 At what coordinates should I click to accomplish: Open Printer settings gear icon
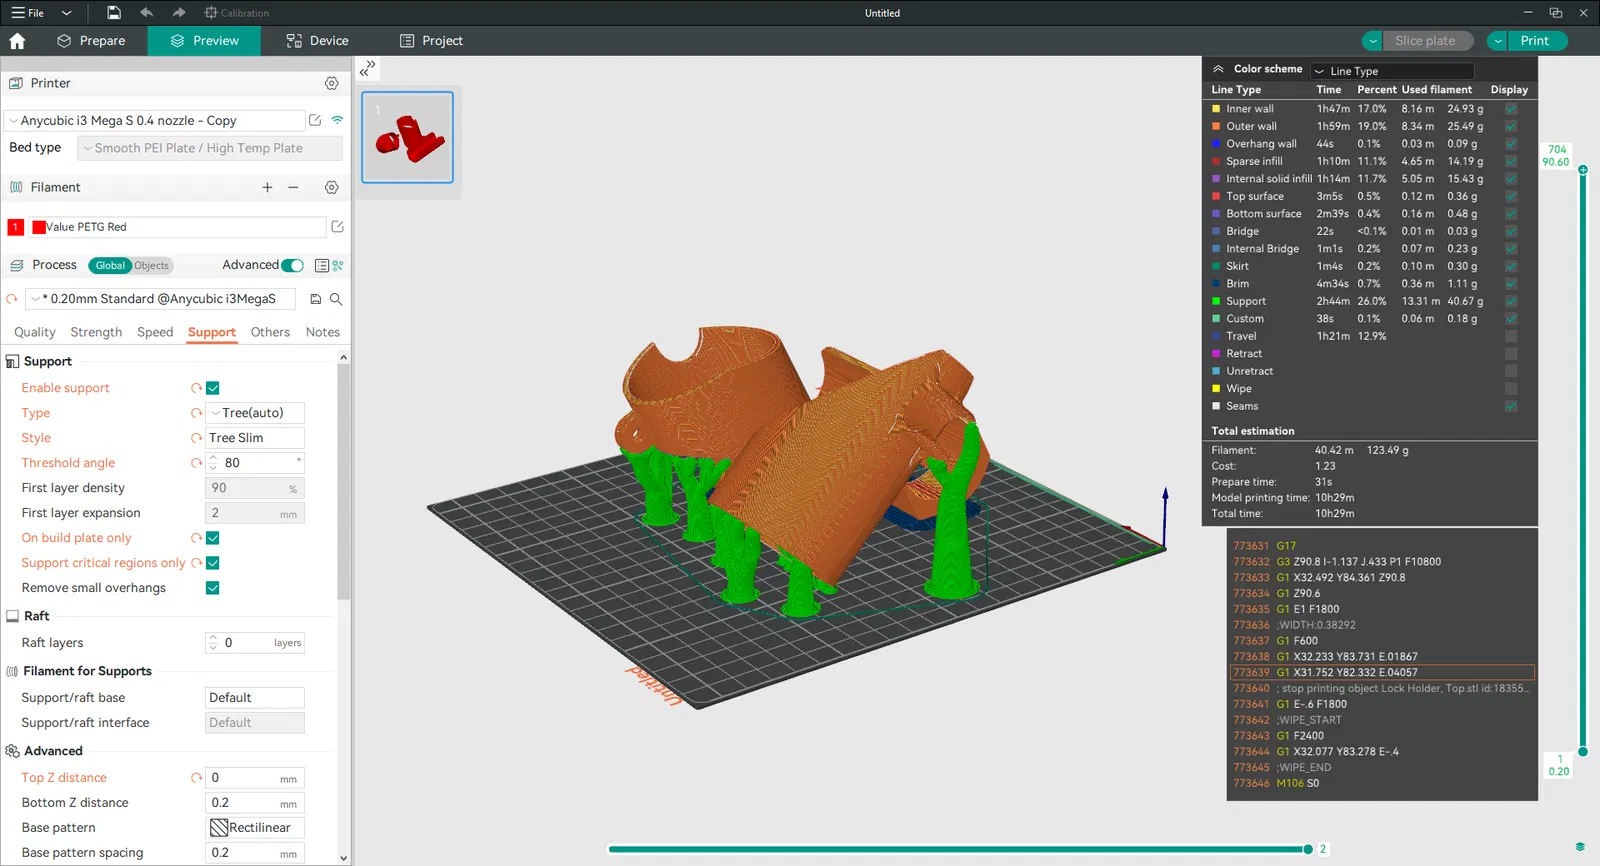pyautogui.click(x=332, y=84)
